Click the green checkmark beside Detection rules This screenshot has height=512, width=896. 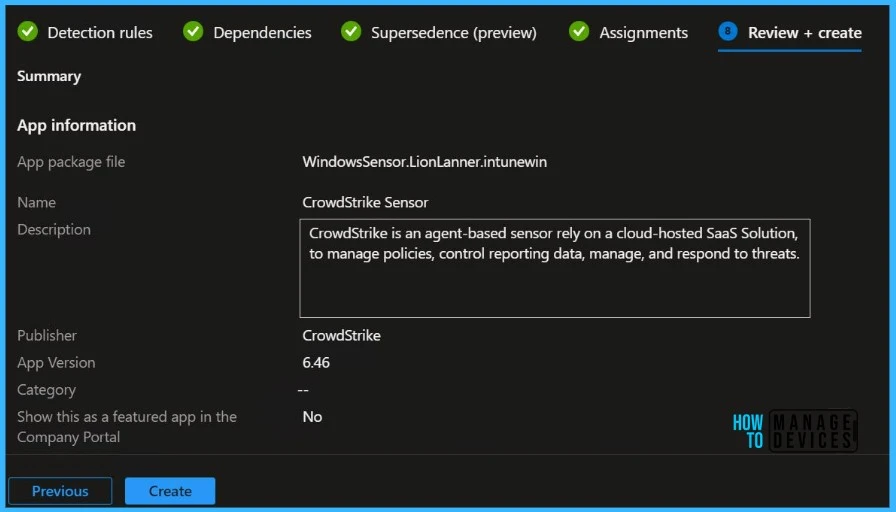(x=28, y=32)
